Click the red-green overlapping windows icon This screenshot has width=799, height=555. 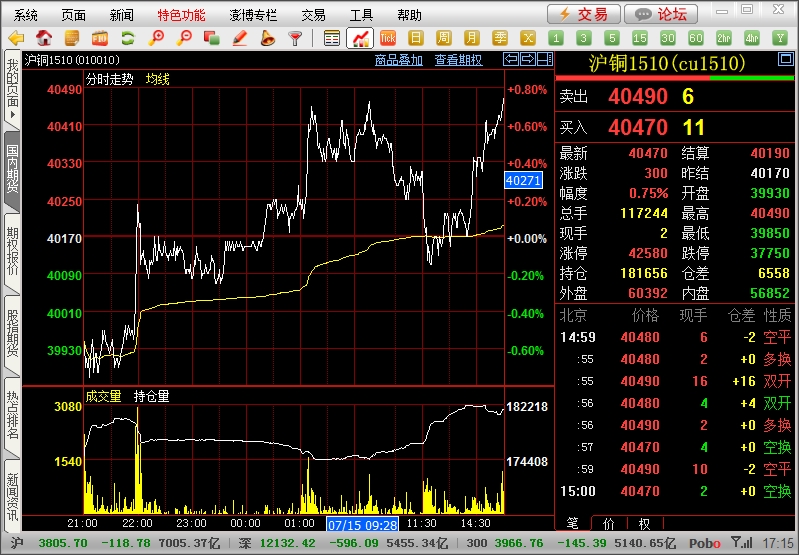pos(211,38)
